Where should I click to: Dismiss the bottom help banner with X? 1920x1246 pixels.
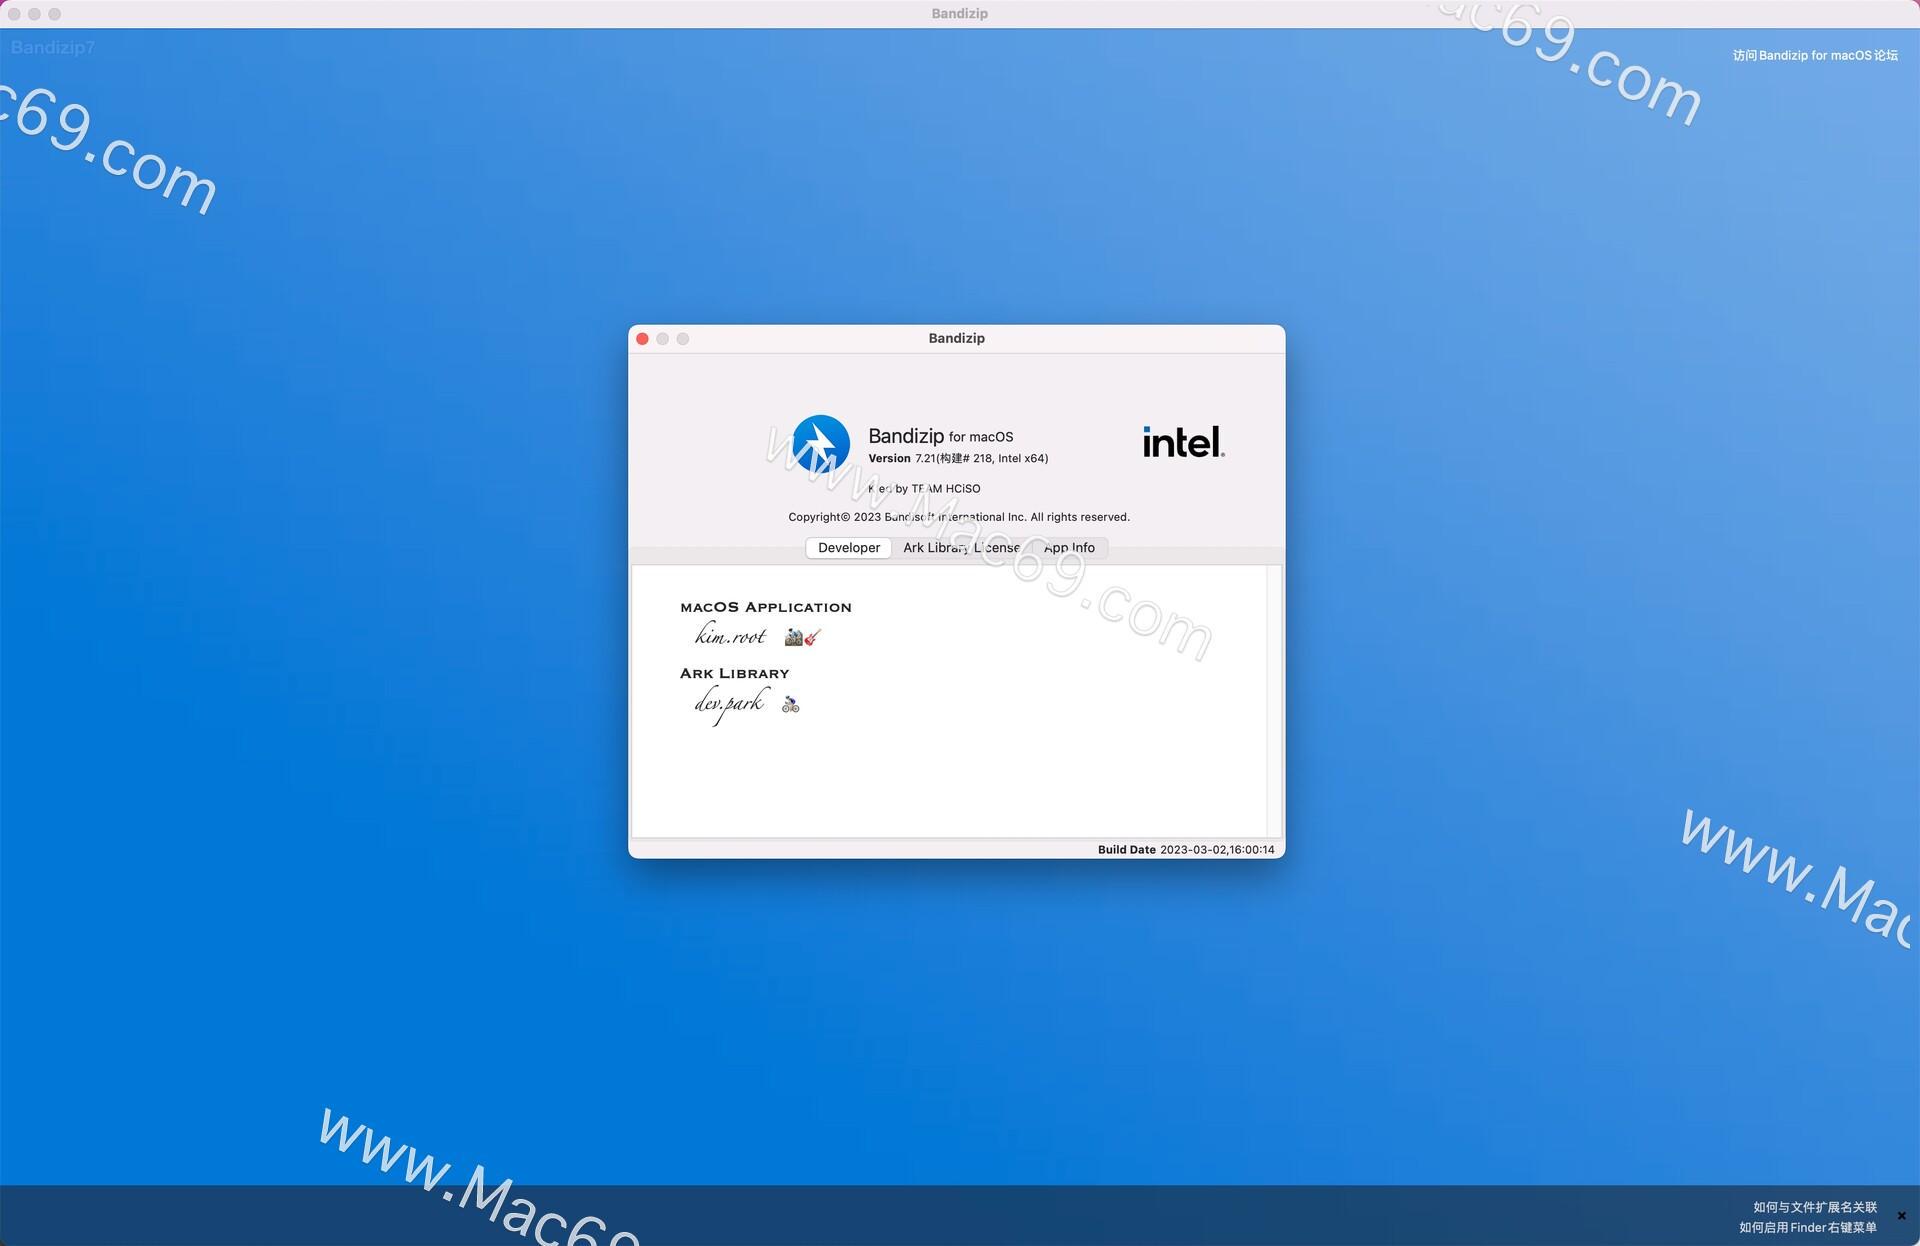(x=1901, y=1216)
